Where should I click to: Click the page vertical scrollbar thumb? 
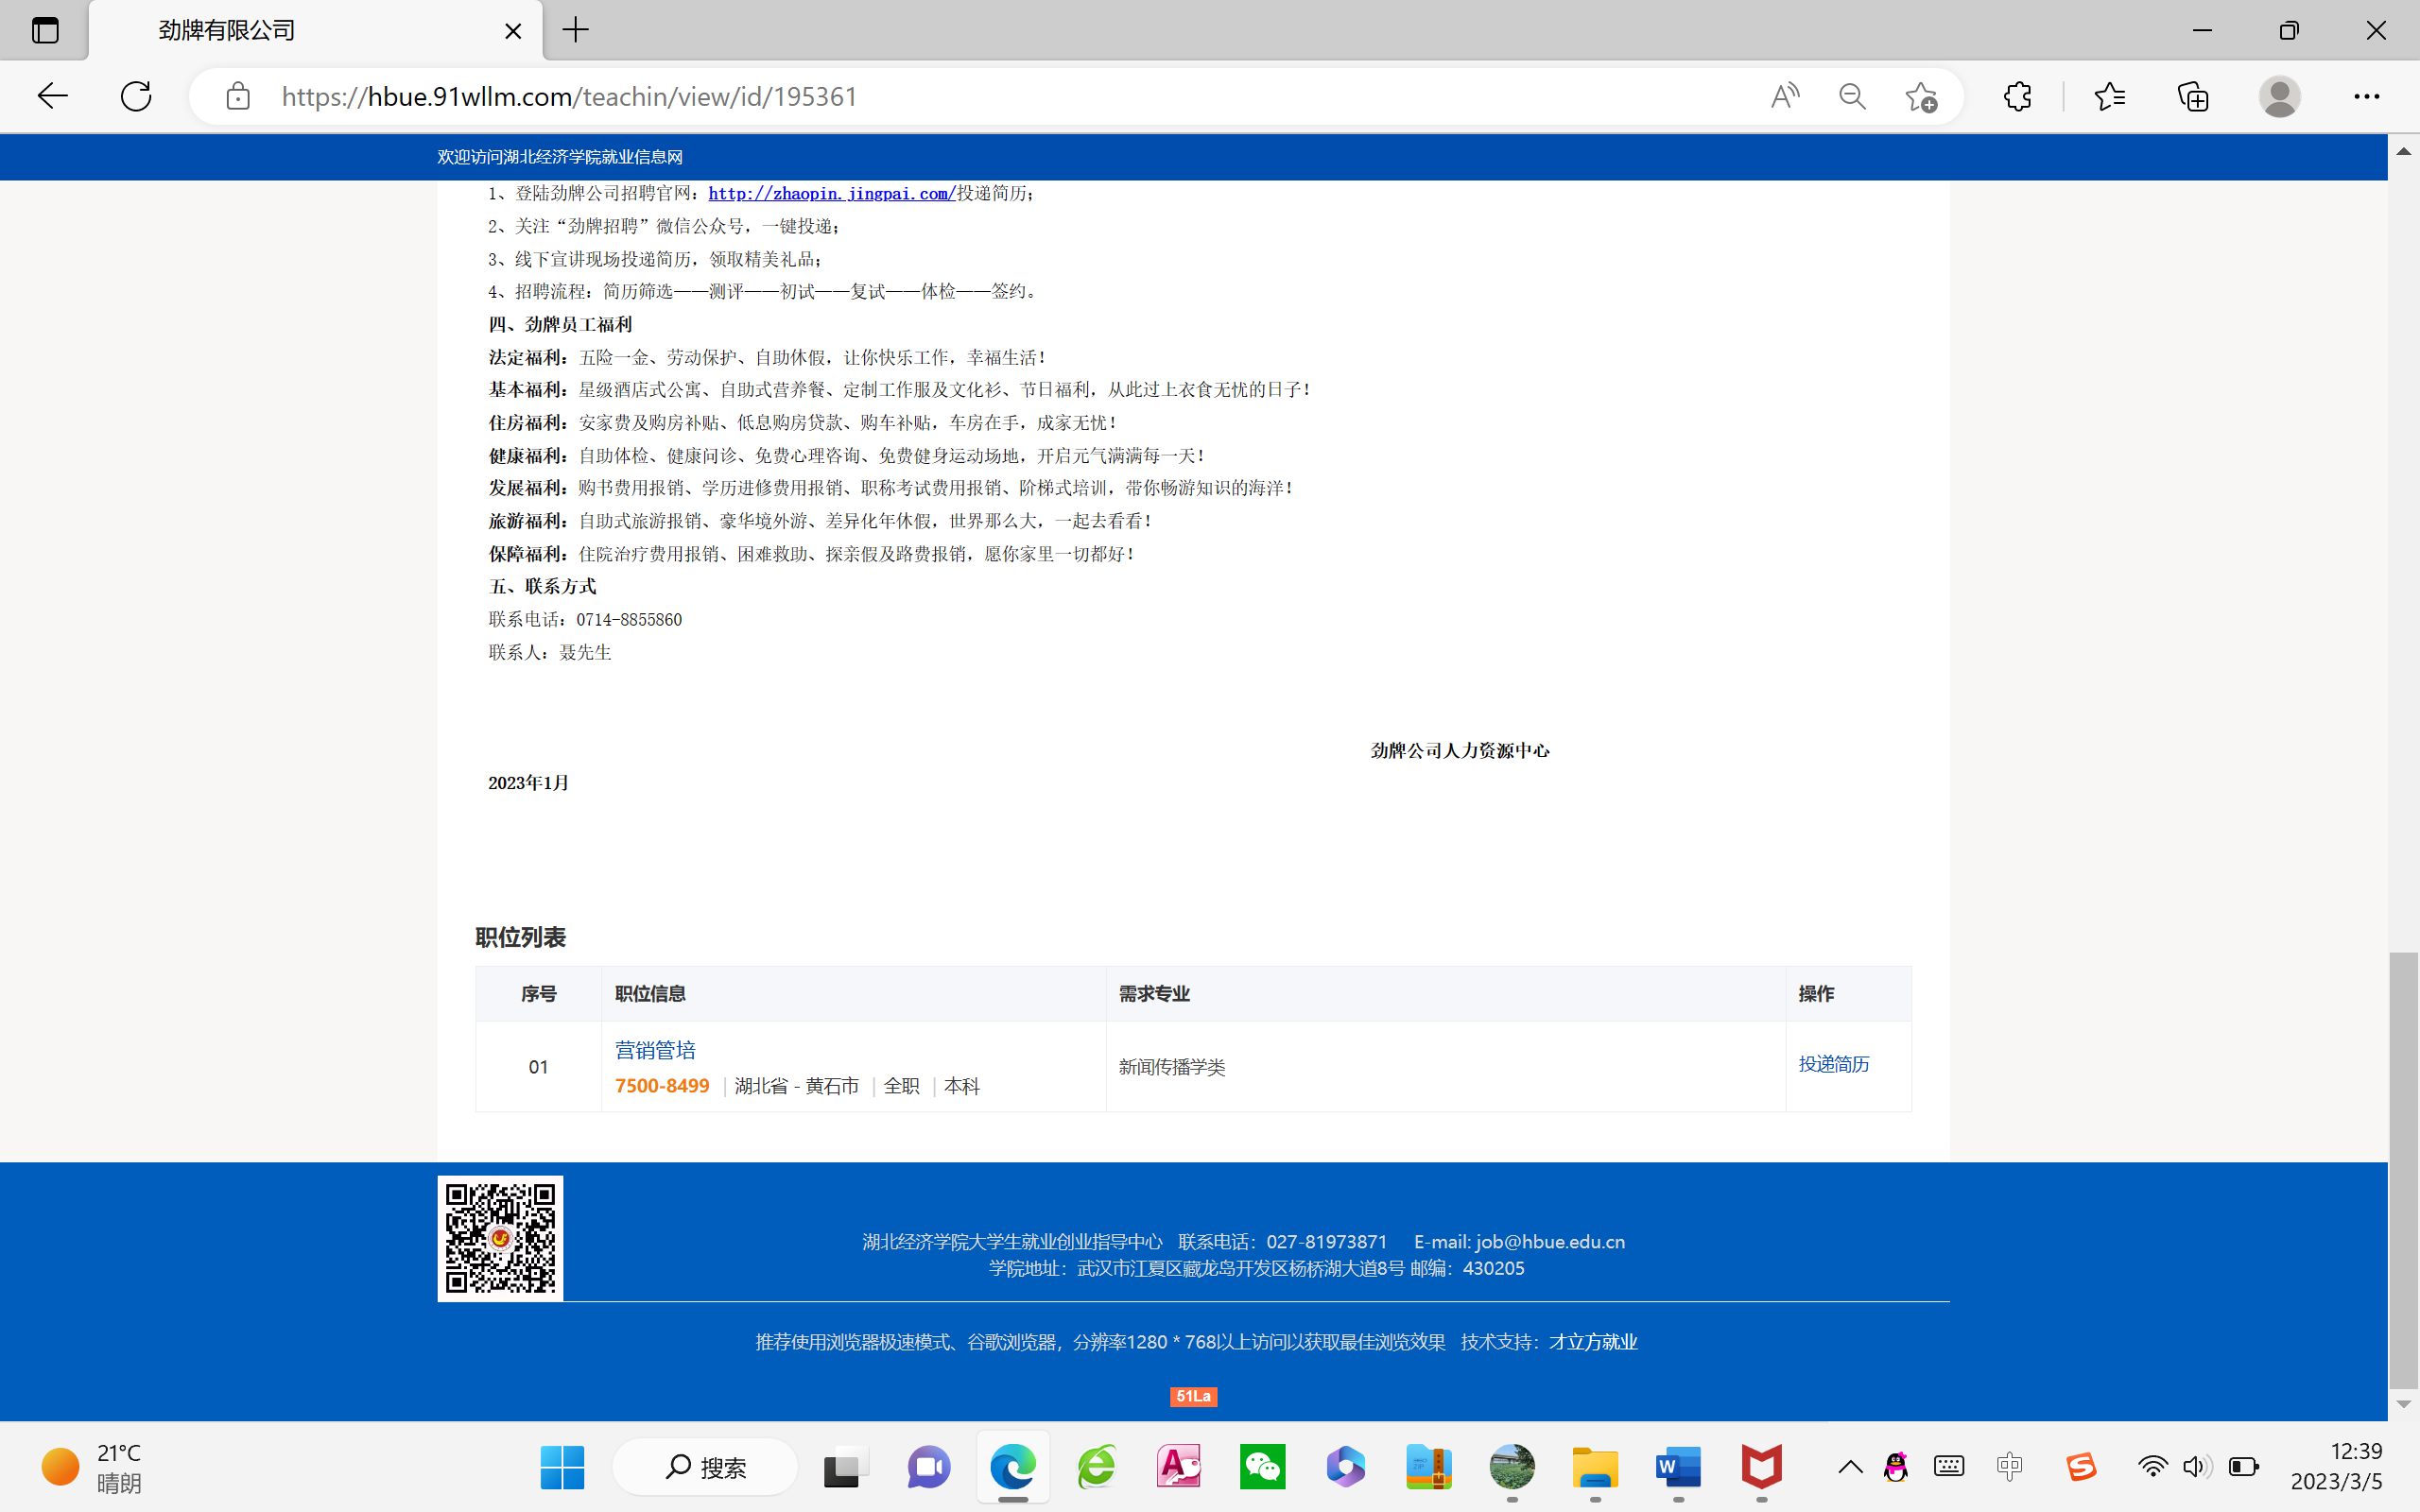coord(2403,1168)
